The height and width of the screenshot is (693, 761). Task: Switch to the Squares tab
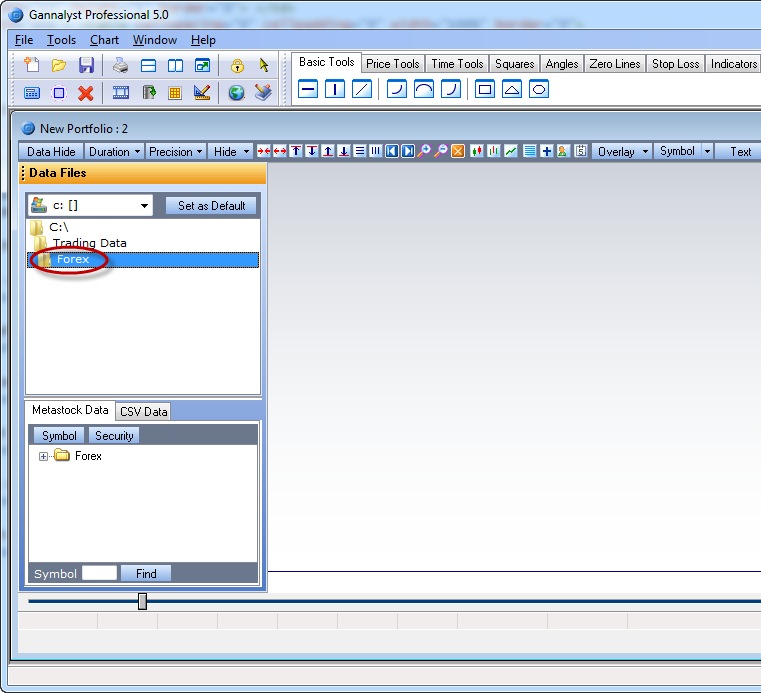[514, 64]
